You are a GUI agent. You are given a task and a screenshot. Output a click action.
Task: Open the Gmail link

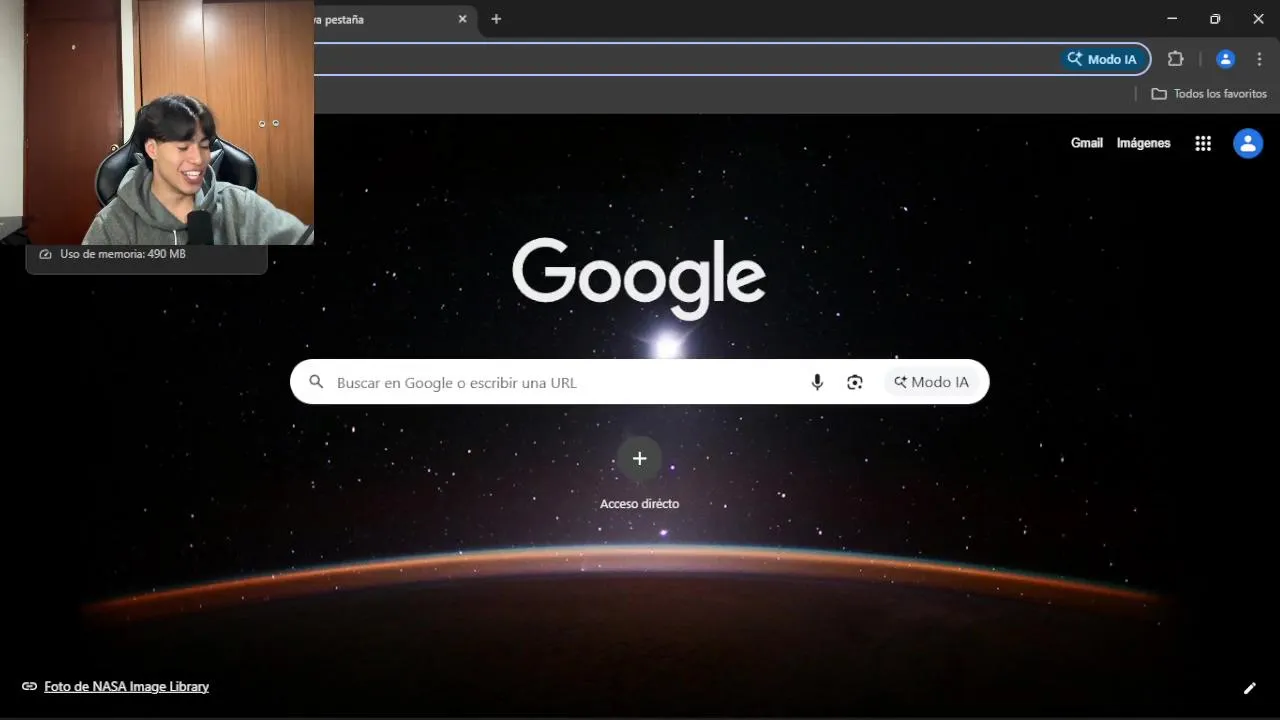[x=1087, y=143]
